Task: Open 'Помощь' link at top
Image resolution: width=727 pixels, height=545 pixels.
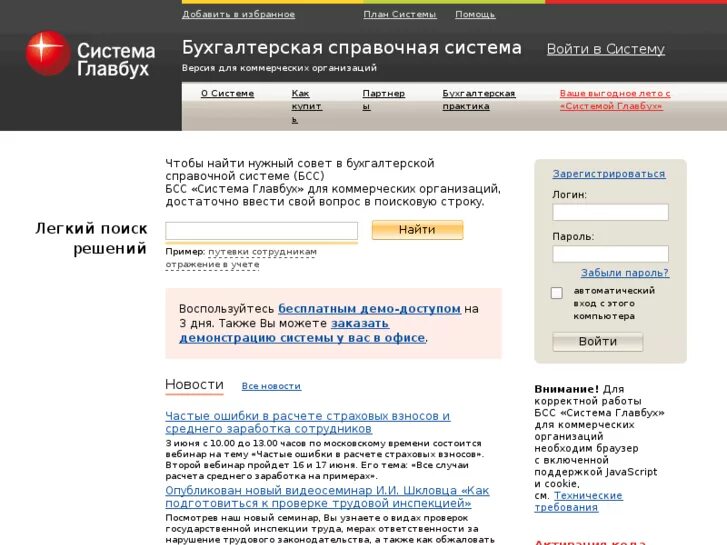Action: 475,14
